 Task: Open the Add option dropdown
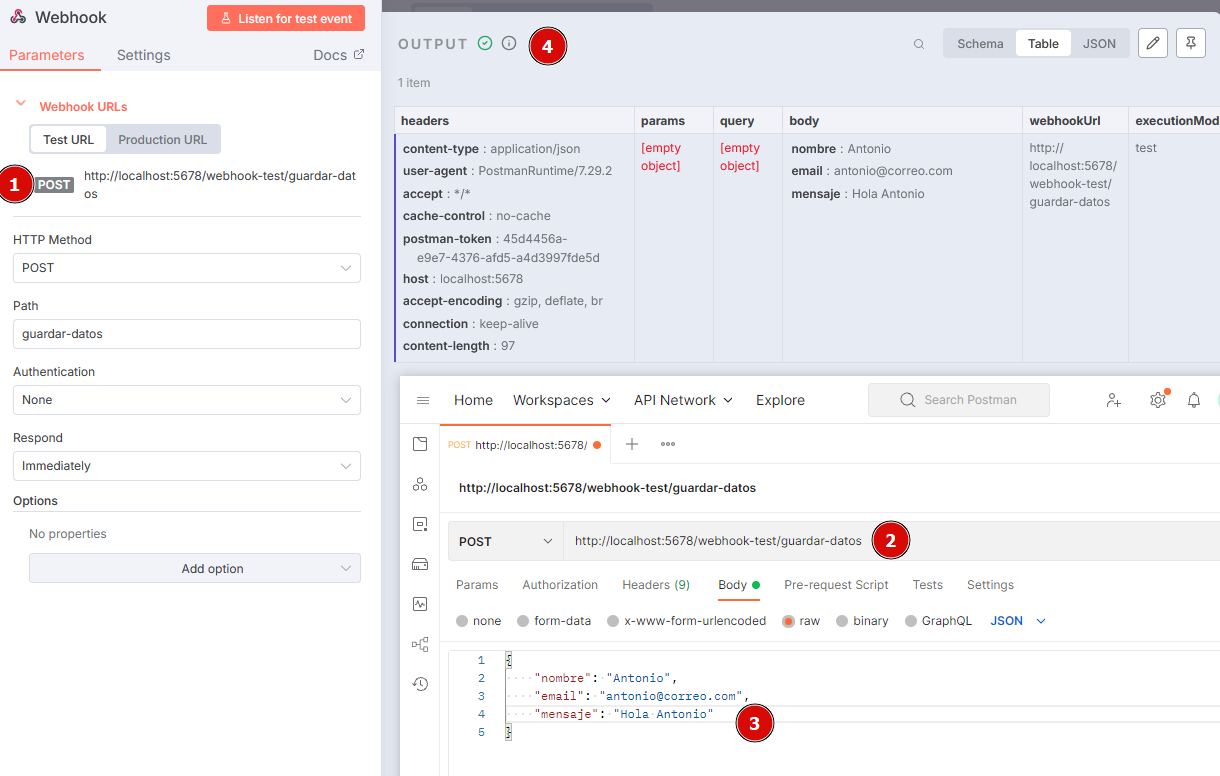[195, 568]
